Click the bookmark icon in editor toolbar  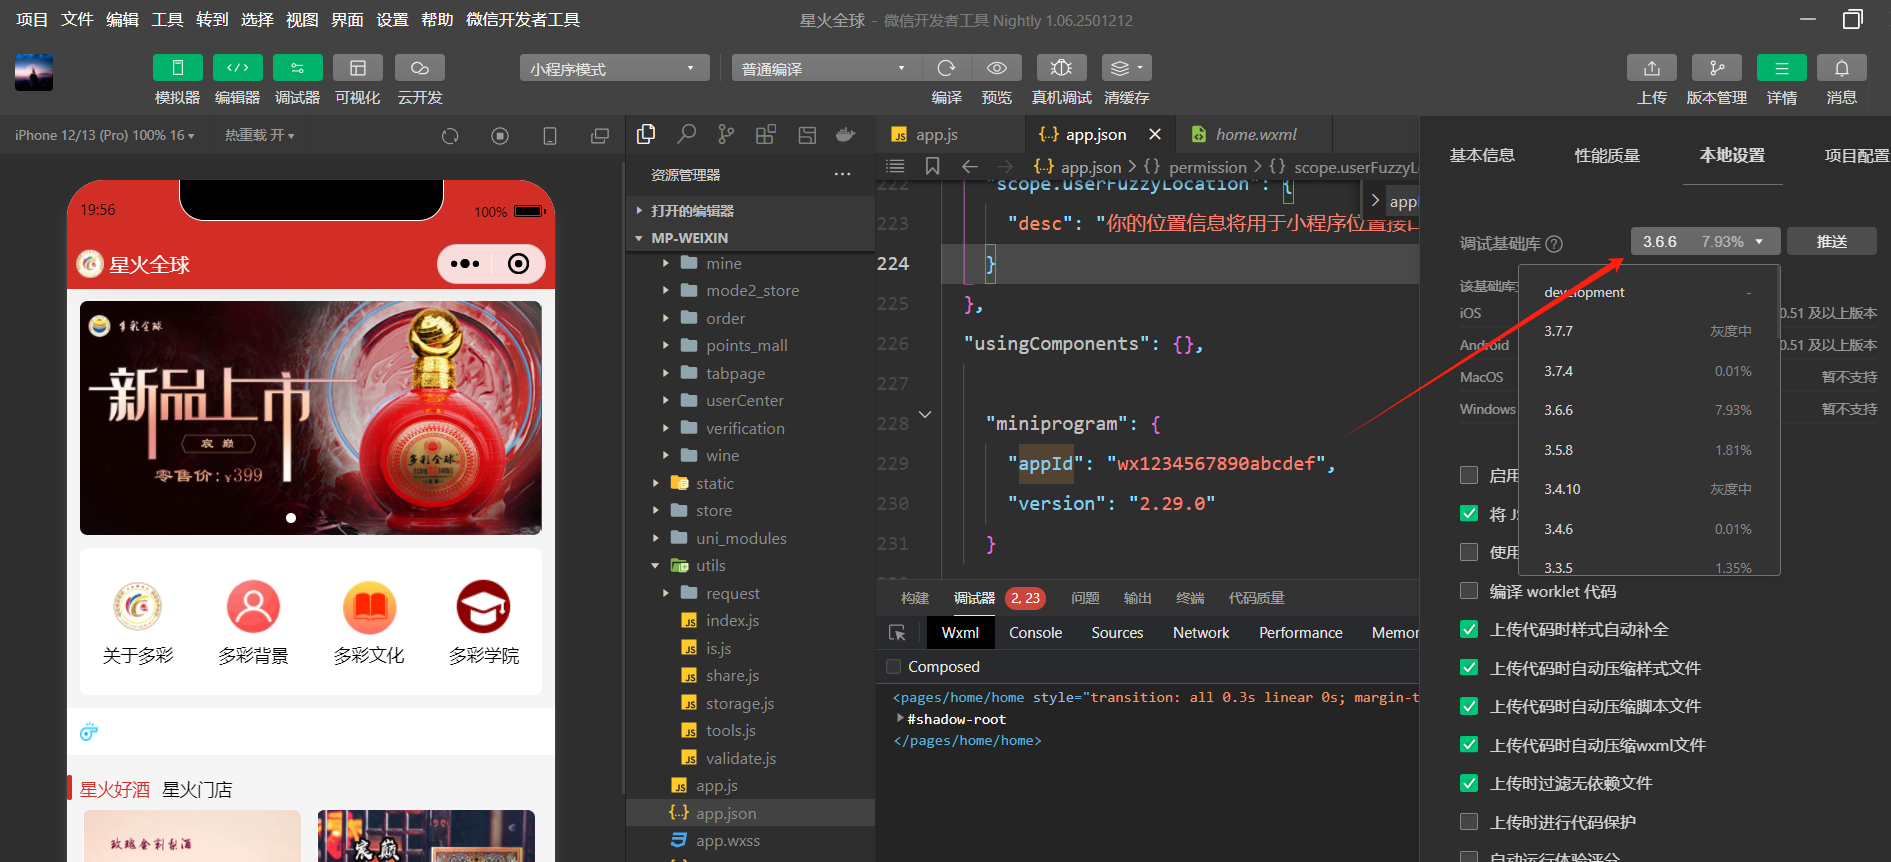[x=932, y=166]
